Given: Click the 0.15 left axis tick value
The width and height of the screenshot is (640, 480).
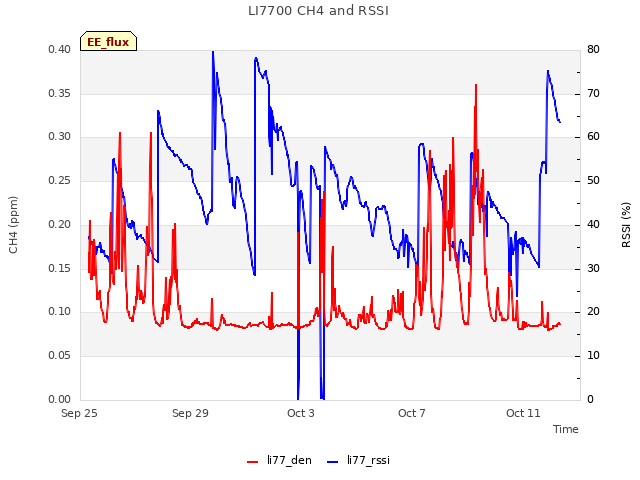Looking at the screenshot, I should [60, 269].
